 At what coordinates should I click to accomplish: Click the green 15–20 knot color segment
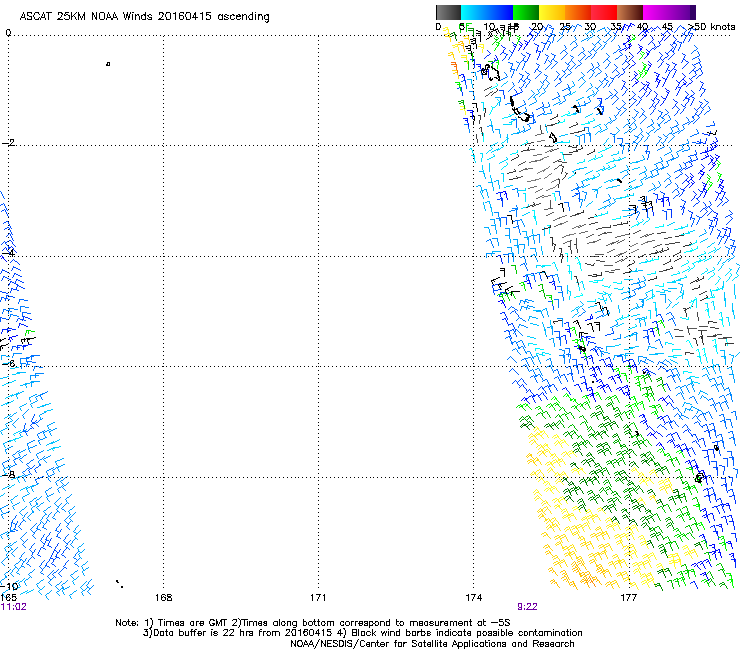coord(526,12)
